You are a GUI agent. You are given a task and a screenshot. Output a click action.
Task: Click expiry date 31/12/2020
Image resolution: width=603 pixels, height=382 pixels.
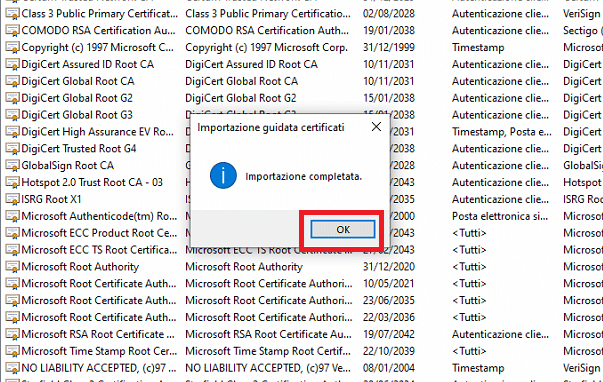point(389,267)
